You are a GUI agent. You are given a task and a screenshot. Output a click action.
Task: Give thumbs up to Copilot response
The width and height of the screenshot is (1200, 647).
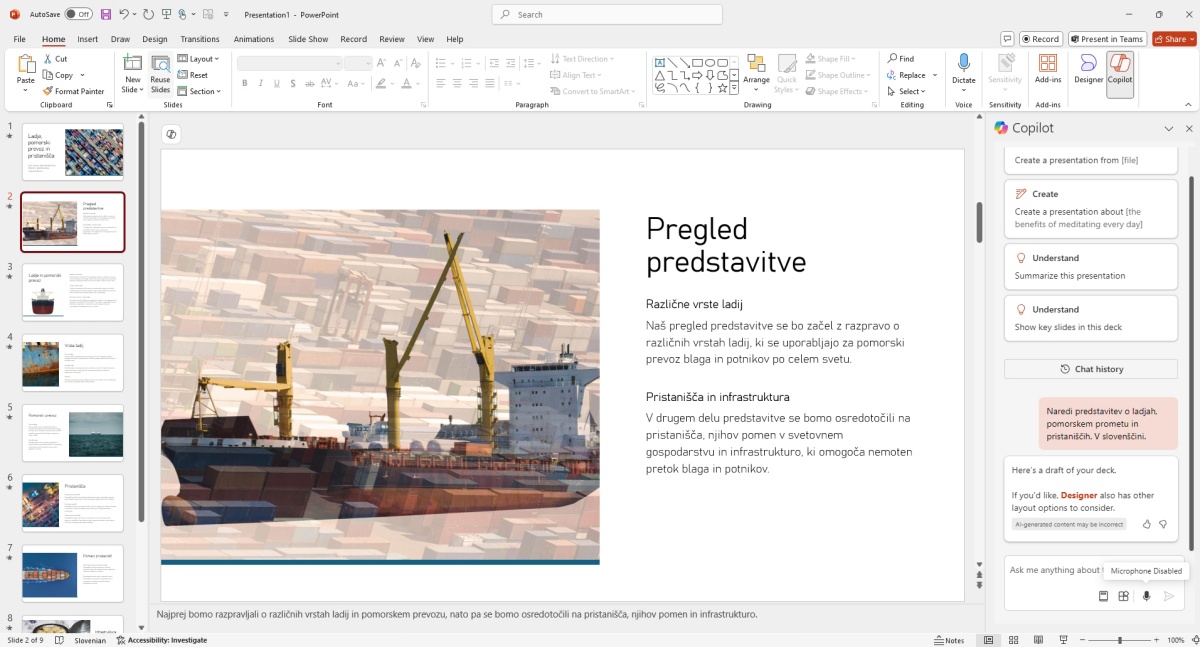point(1147,524)
